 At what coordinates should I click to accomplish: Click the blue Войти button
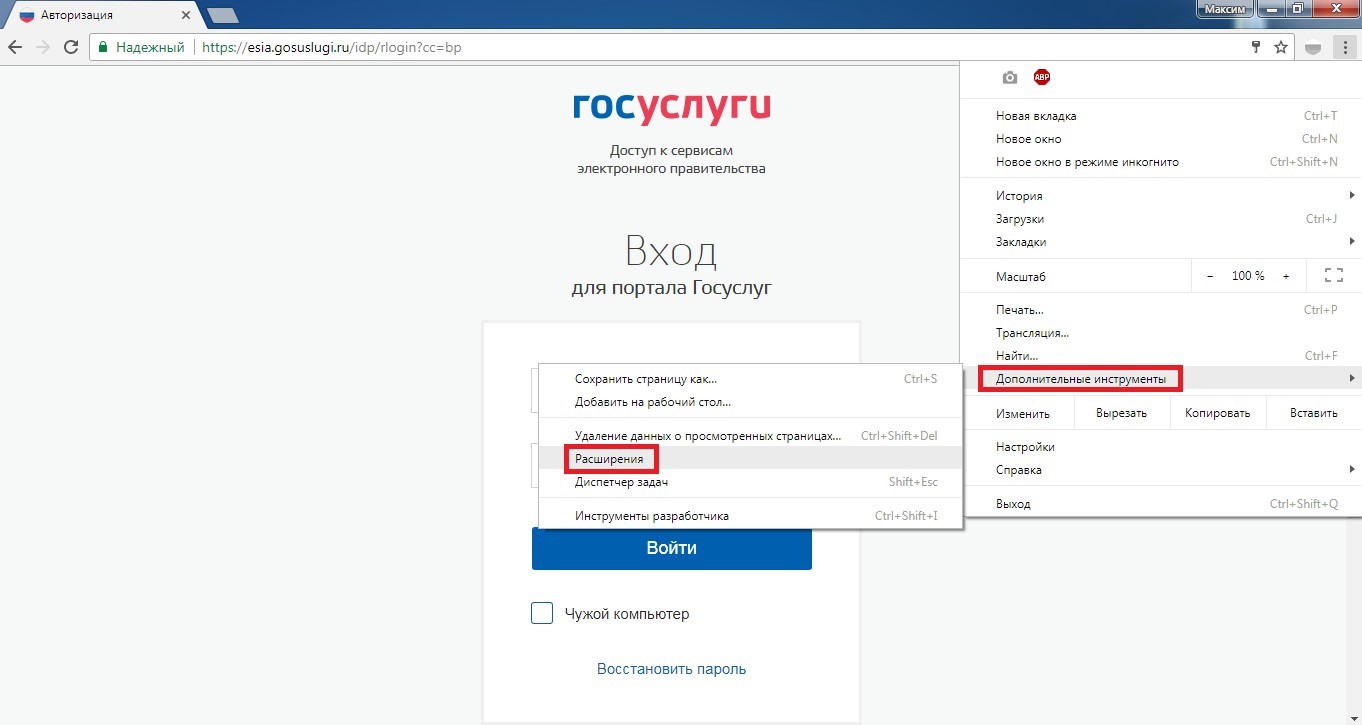tap(671, 548)
